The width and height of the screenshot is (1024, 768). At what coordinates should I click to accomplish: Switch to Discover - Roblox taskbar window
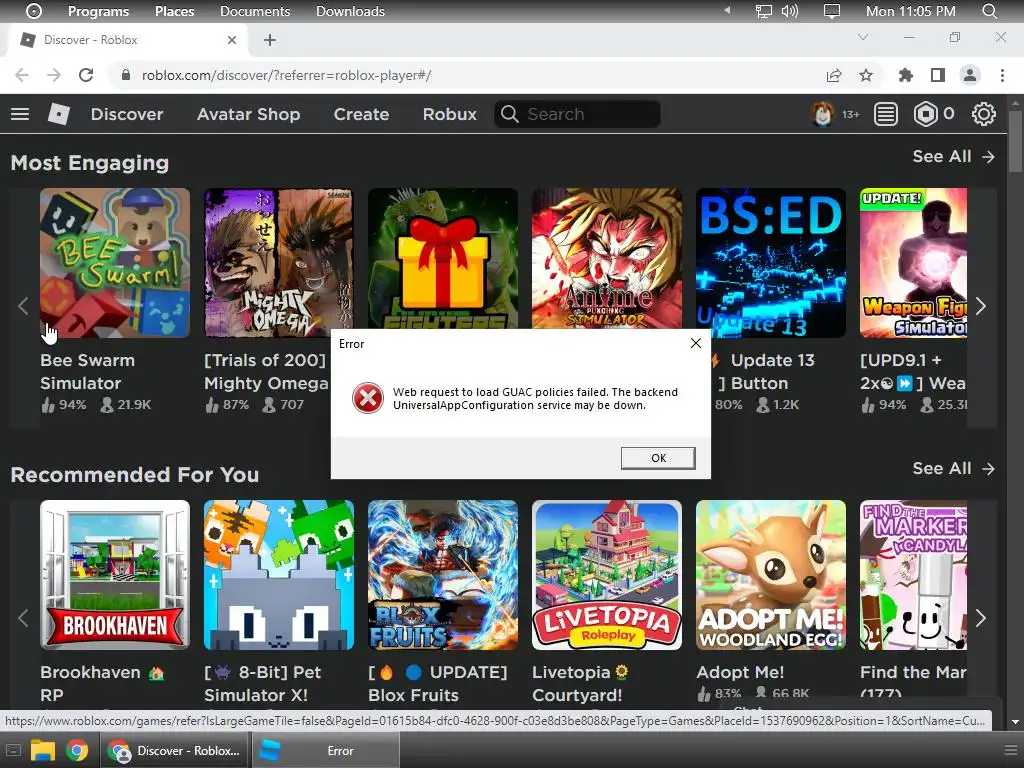[x=175, y=750]
